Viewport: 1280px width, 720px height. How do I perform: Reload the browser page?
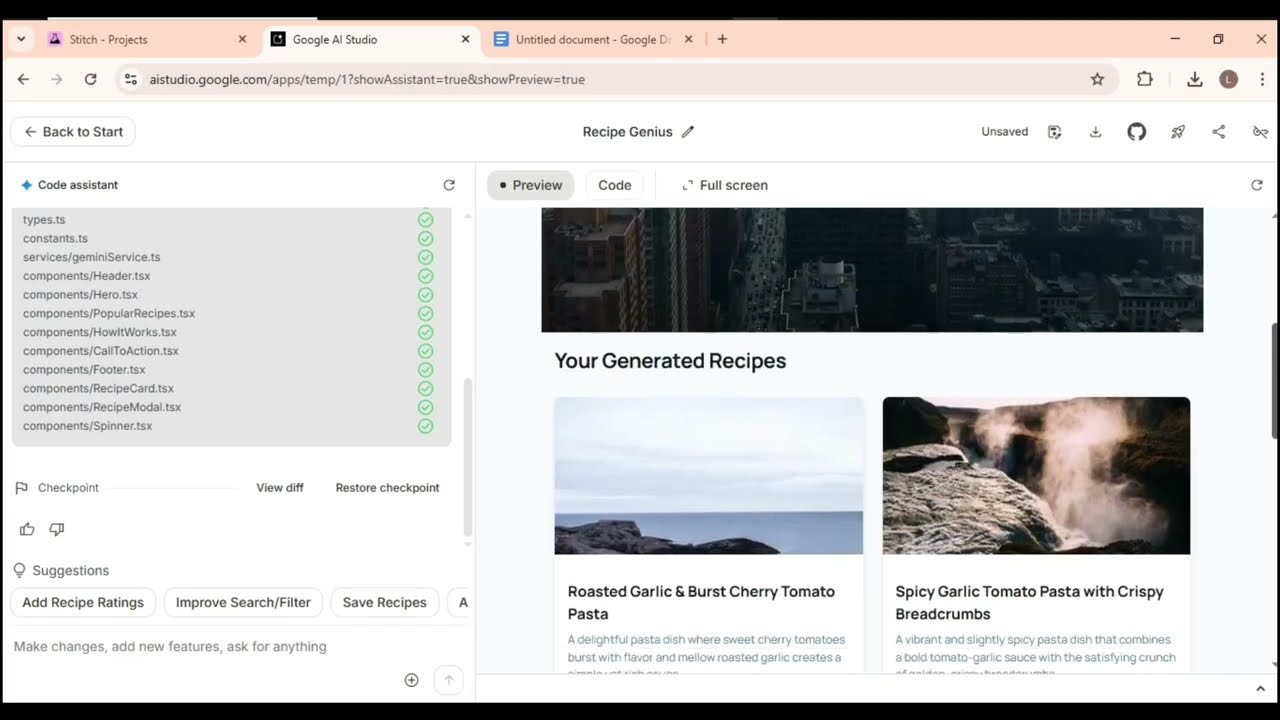pos(90,79)
